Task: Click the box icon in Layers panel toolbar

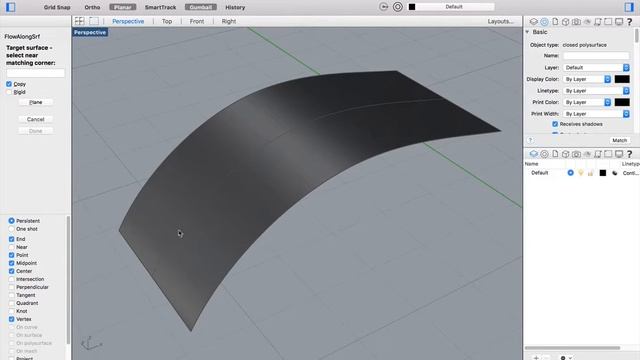Action: (565, 154)
